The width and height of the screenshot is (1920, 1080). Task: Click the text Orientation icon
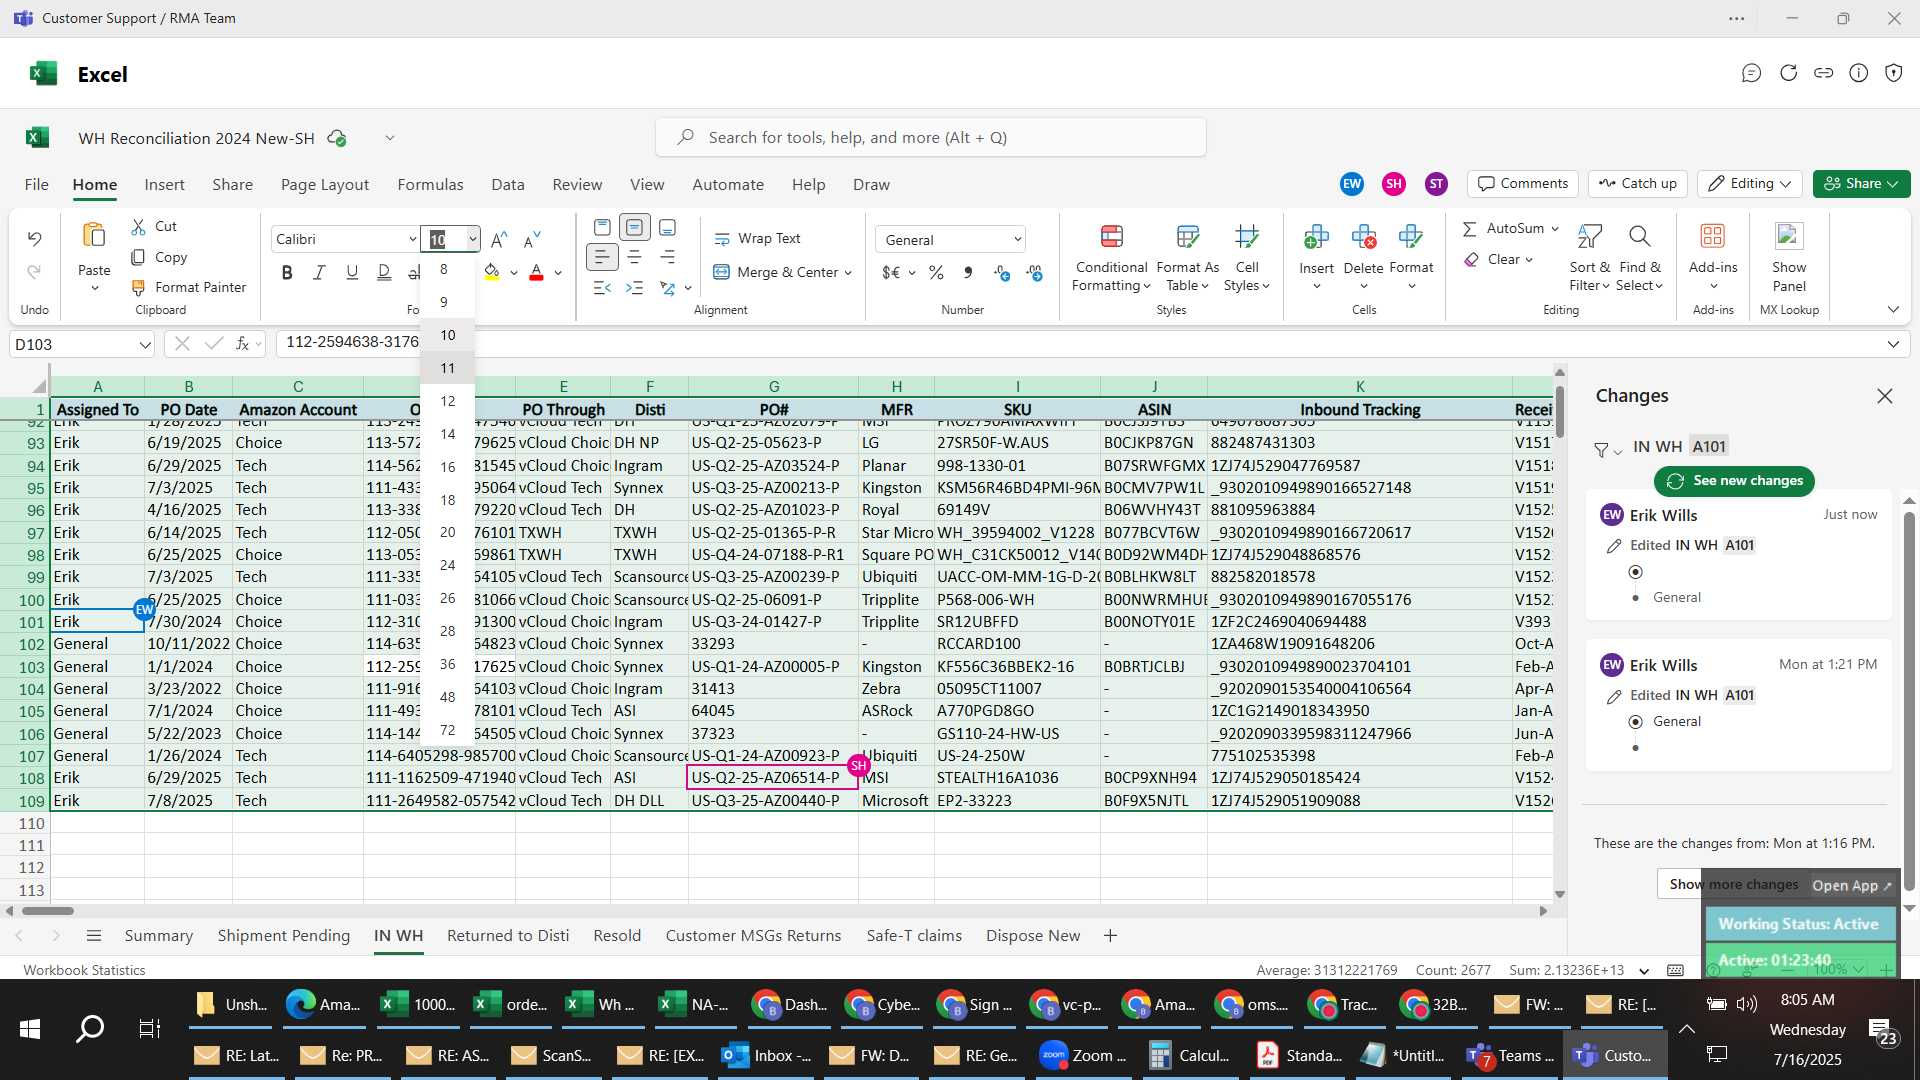(668, 288)
